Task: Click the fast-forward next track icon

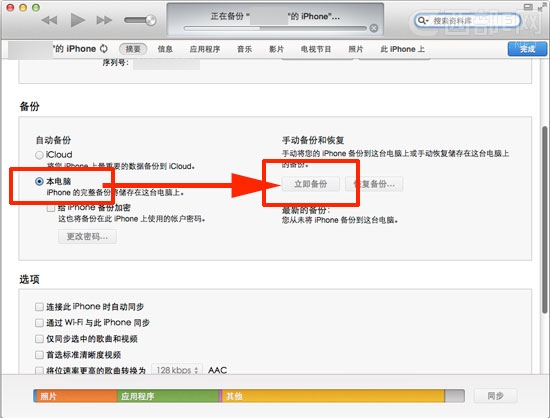Action: coord(104,20)
